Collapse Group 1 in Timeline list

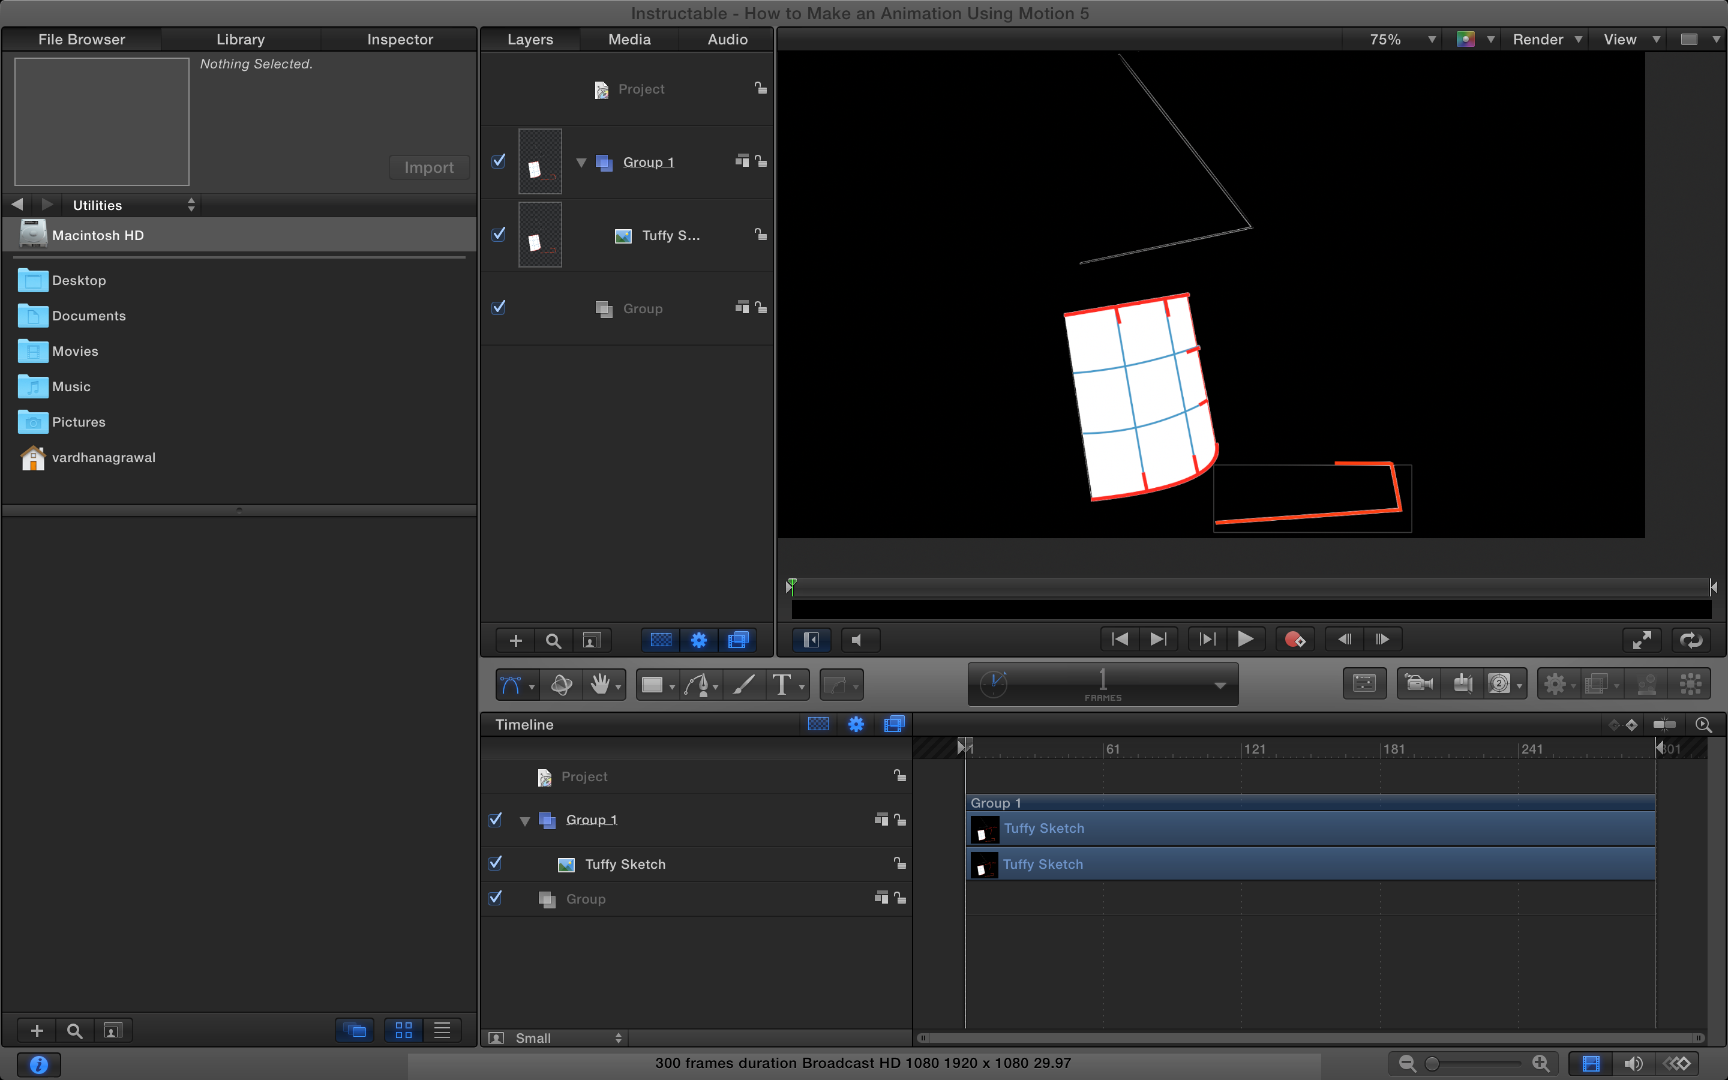pos(524,821)
